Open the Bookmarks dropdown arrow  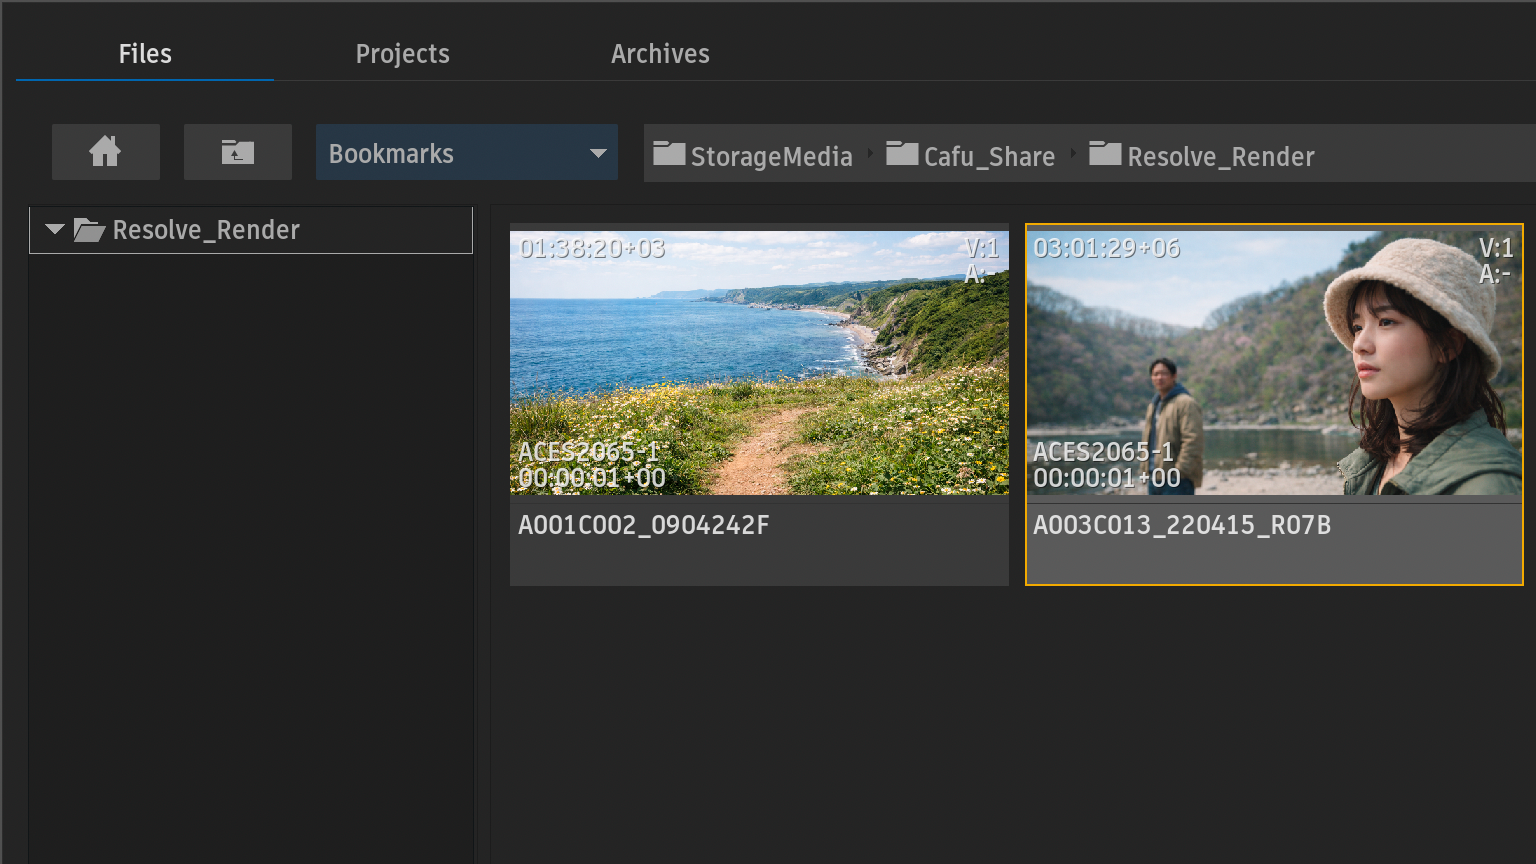click(x=598, y=154)
